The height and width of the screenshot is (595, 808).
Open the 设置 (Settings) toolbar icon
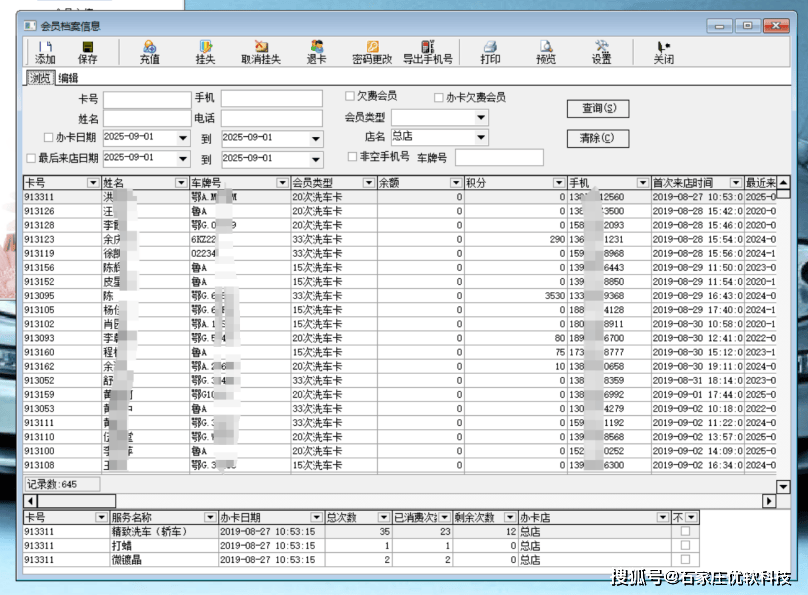click(601, 52)
